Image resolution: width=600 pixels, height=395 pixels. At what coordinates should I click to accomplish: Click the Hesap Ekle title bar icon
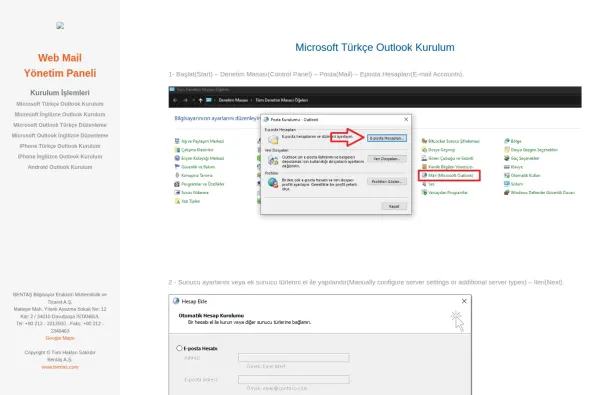pyautogui.click(x=176, y=301)
